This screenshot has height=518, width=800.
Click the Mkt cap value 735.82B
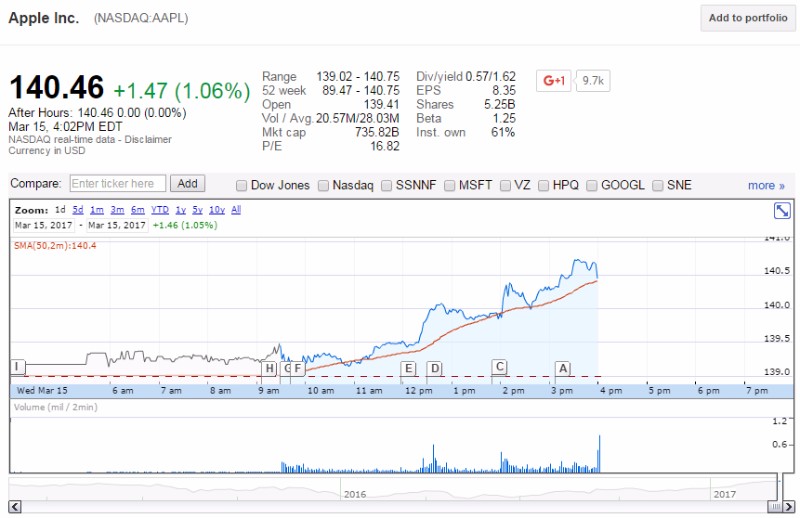(377, 132)
